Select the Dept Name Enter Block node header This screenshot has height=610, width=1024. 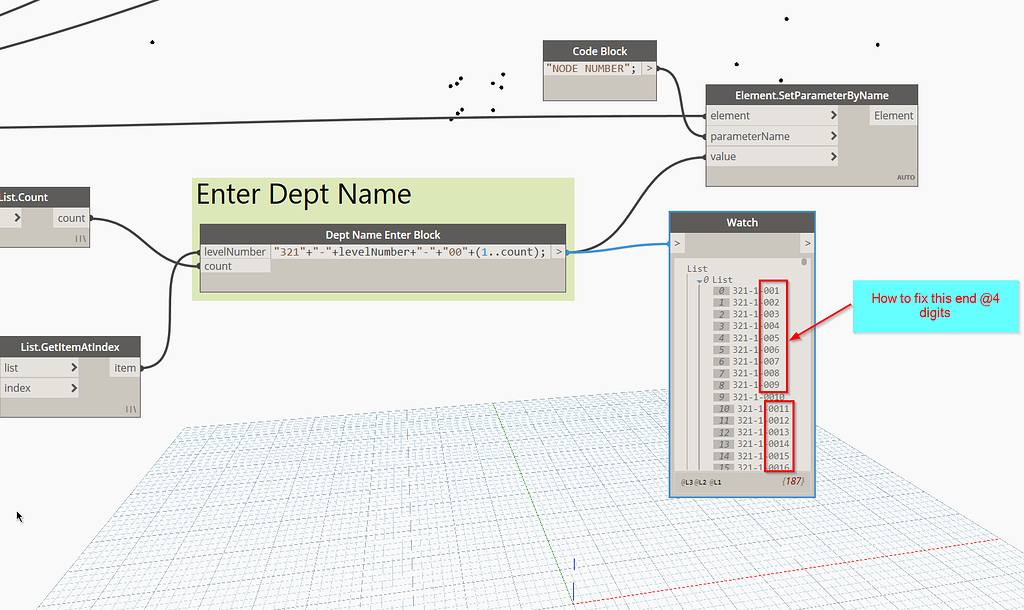(x=382, y=234)
